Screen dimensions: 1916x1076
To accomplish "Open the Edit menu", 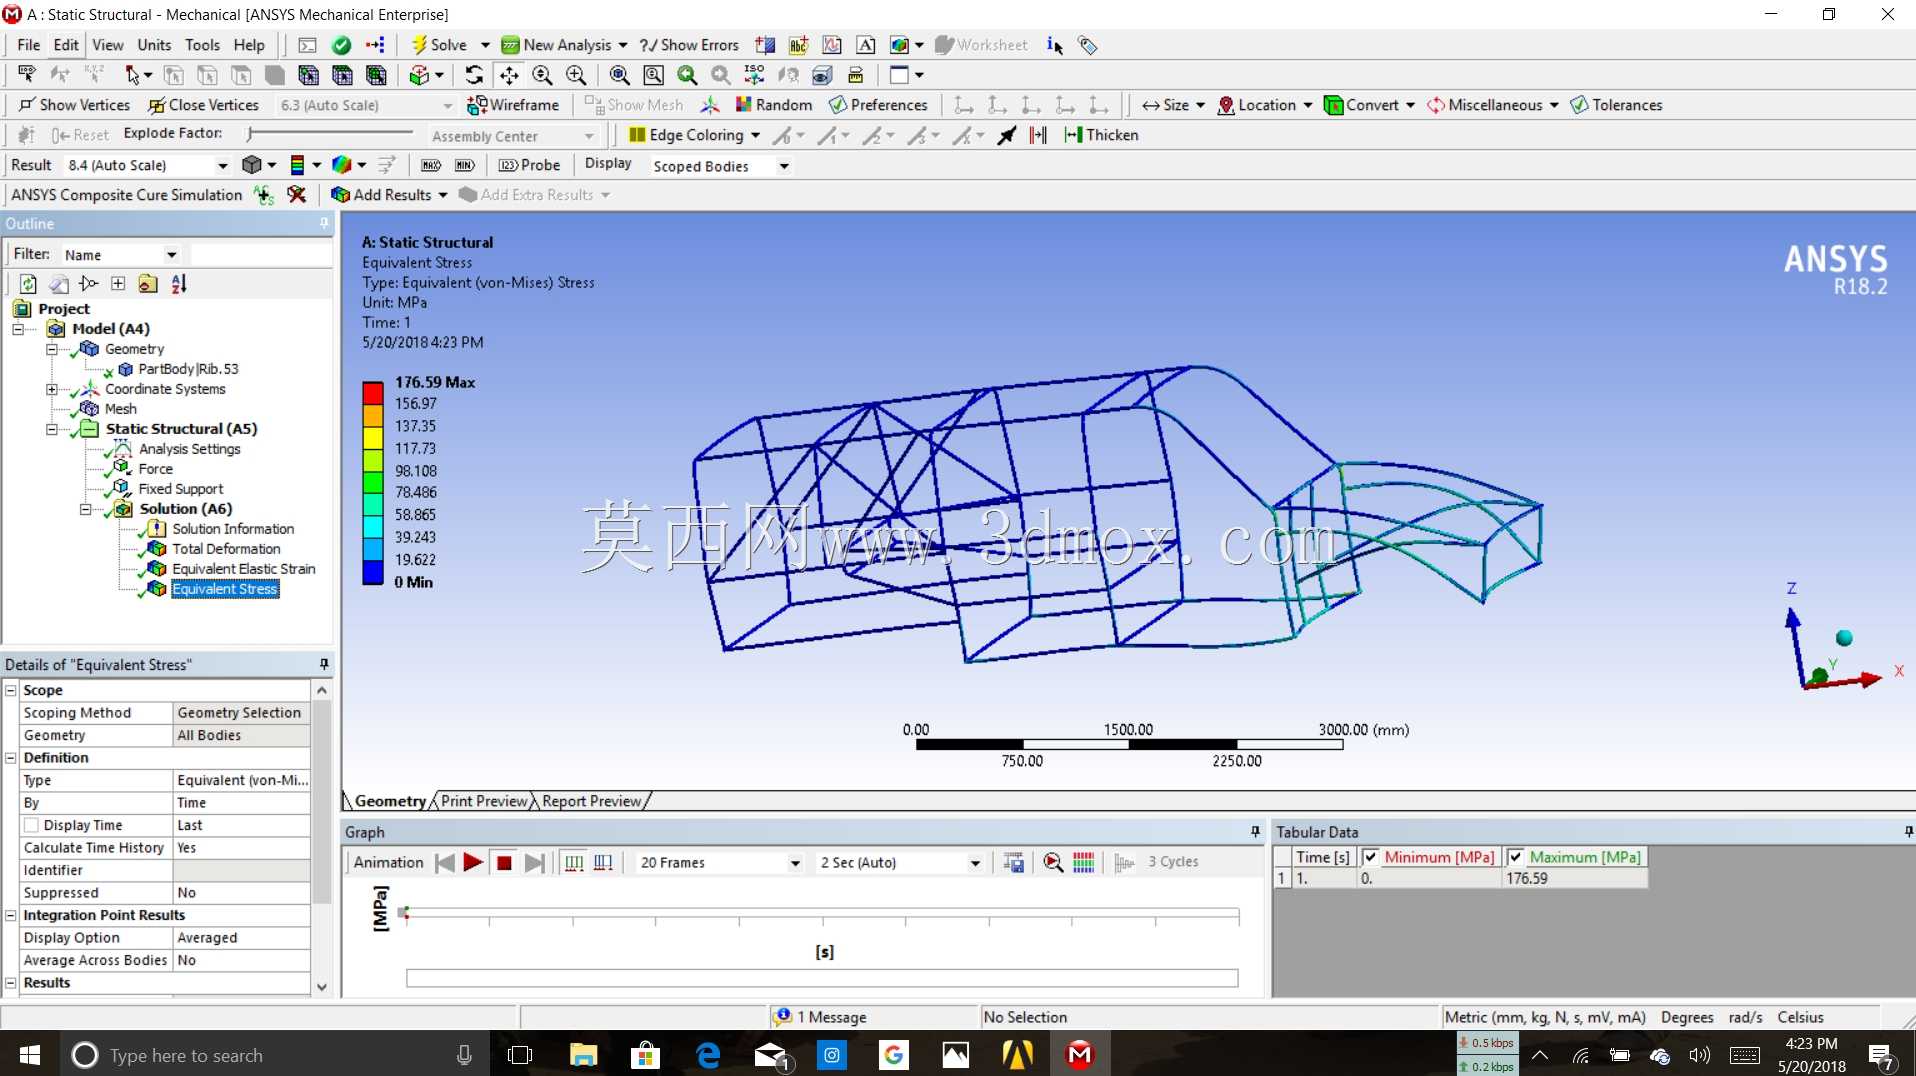I will click(x=66, y=45).
